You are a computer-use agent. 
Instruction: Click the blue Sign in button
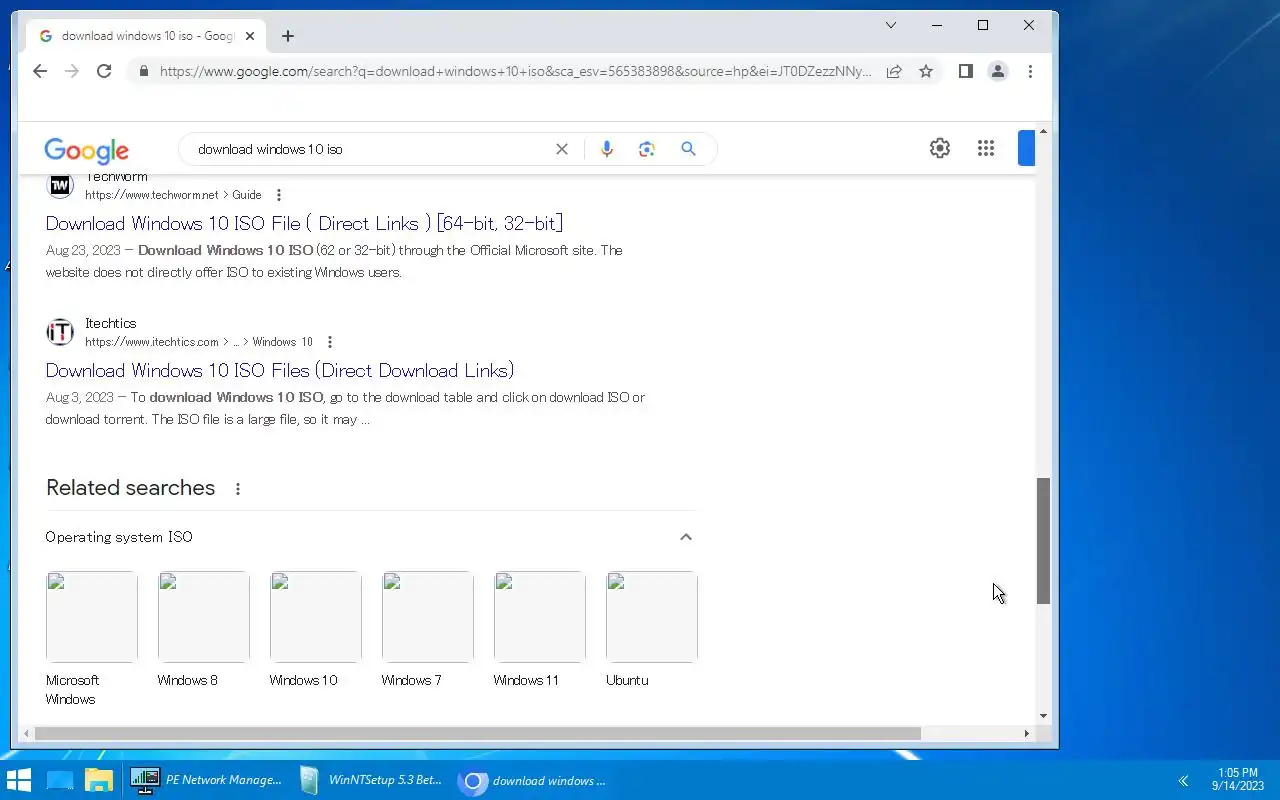click(1026, 148)
